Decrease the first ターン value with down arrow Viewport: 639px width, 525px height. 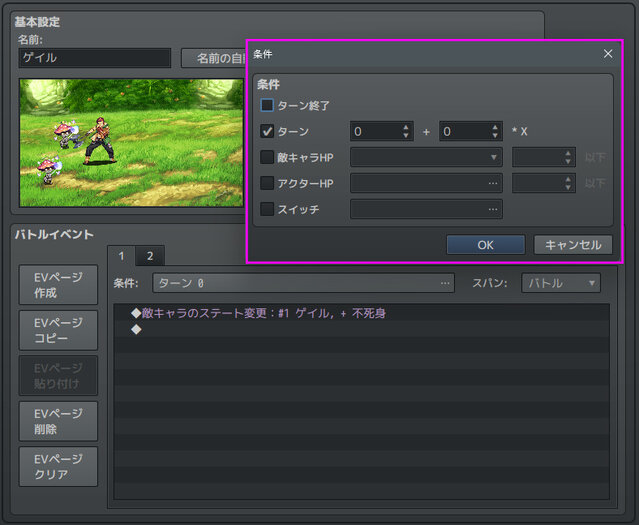406,136
